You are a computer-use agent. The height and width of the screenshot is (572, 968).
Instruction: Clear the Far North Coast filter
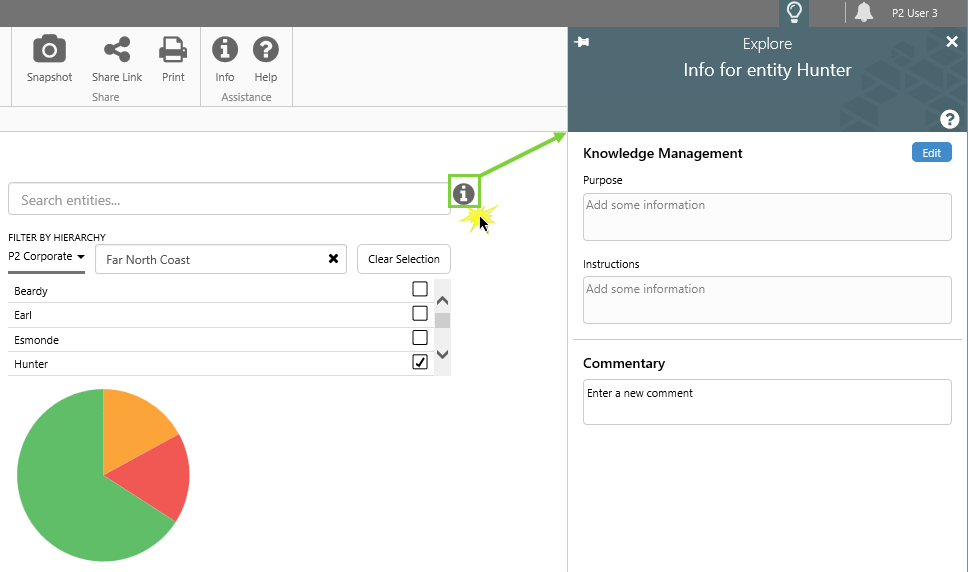tap(333, 259)
